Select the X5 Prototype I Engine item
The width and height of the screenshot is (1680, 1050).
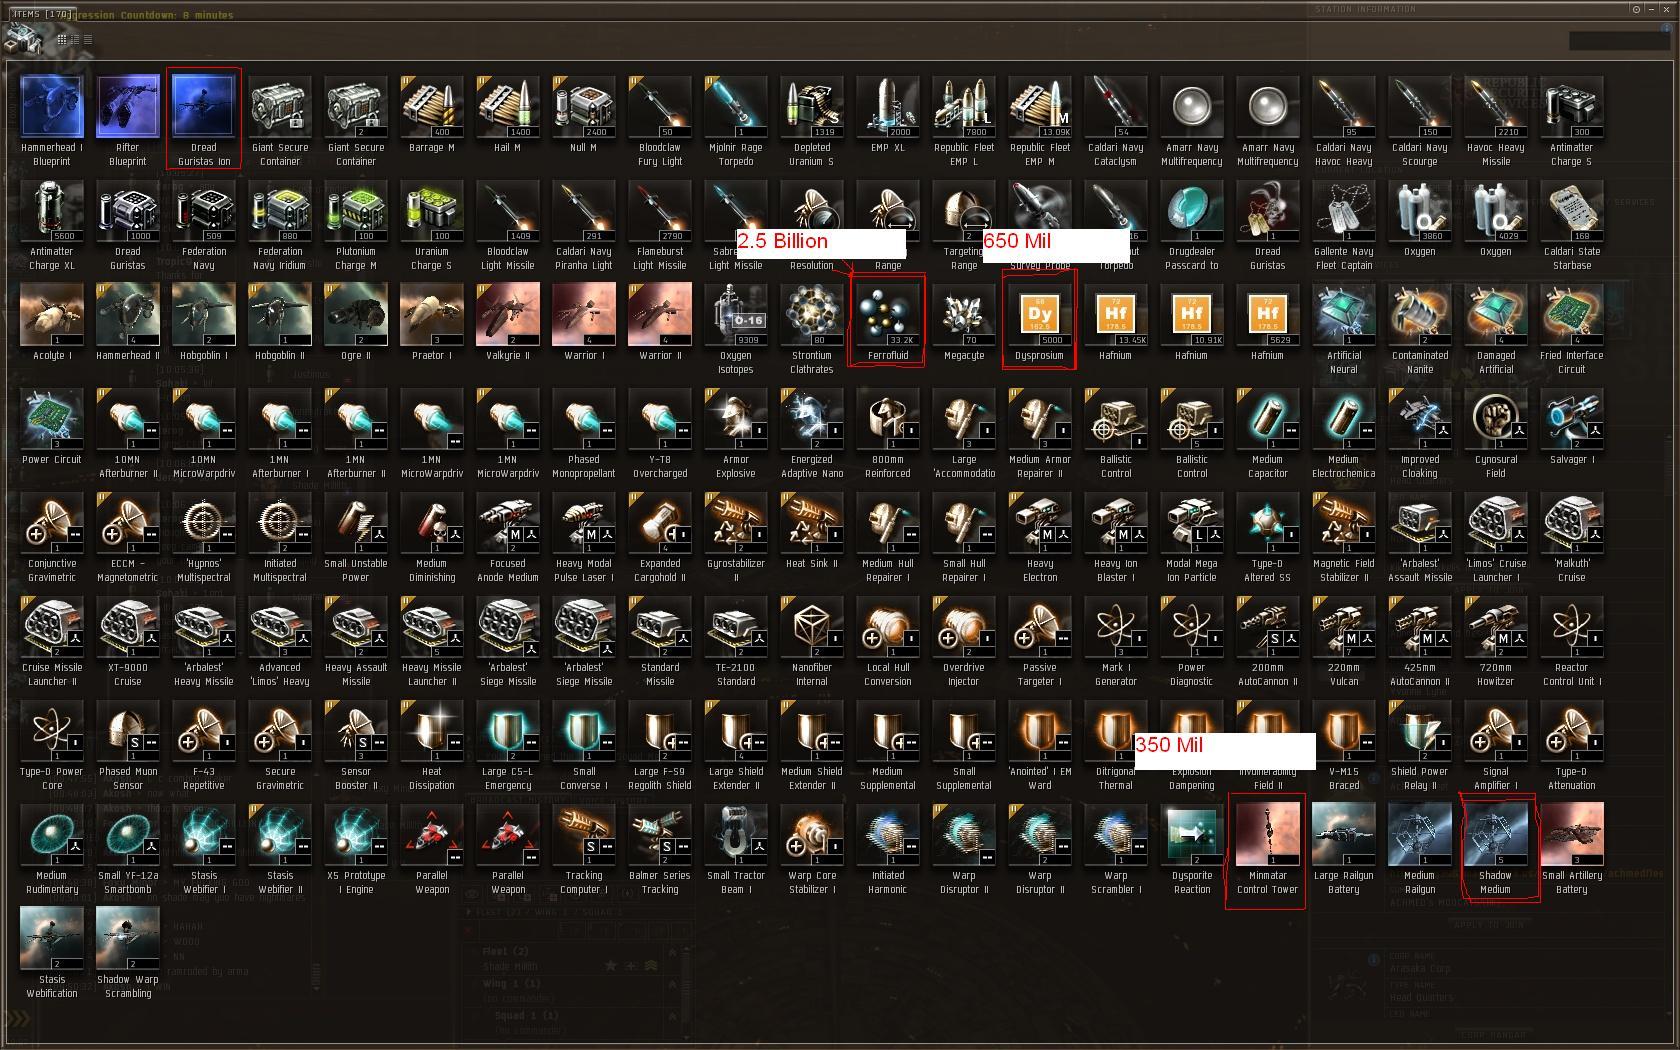point(356,848)
